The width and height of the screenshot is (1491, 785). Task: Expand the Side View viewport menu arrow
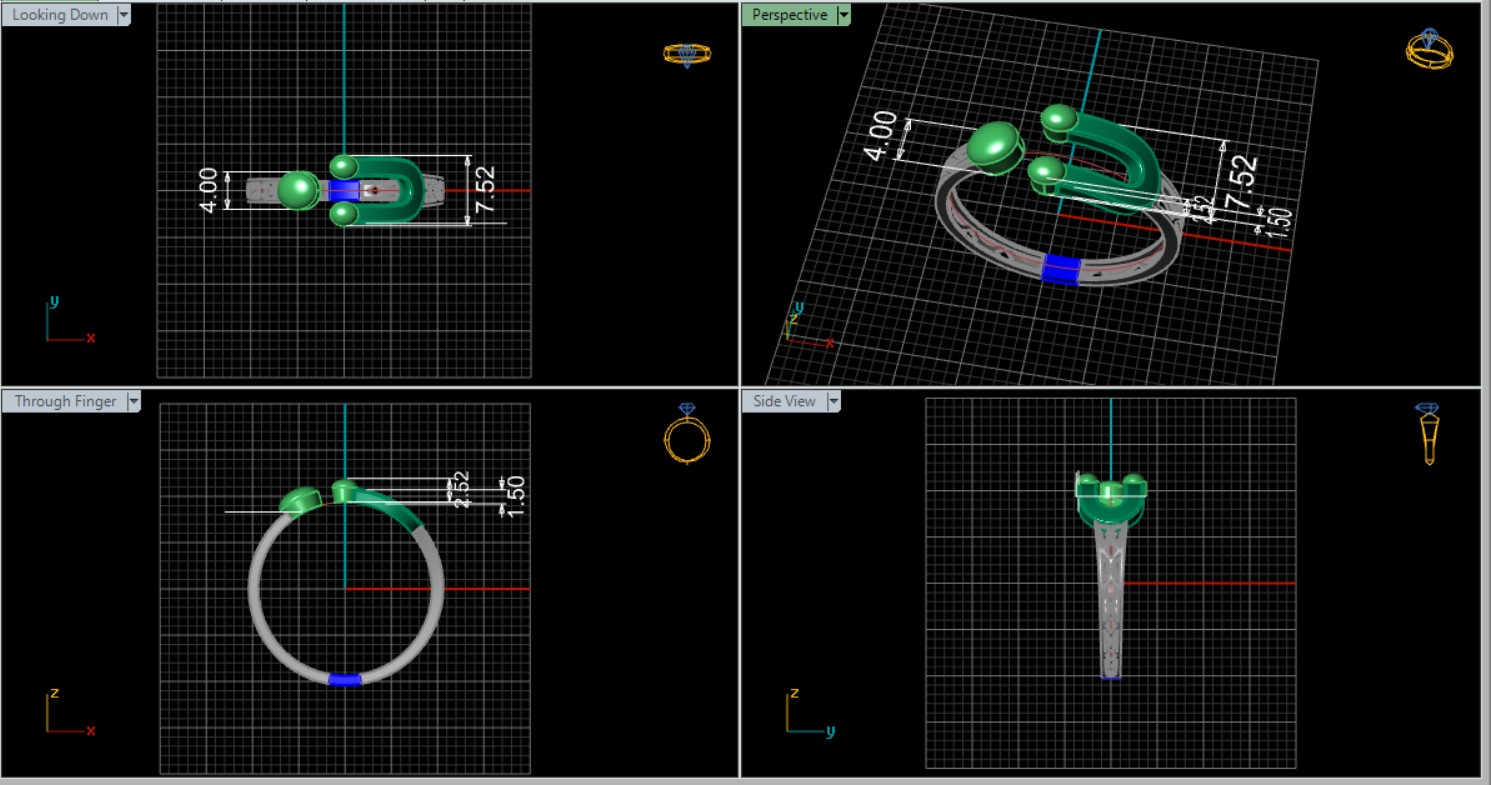tap(833, 401)
